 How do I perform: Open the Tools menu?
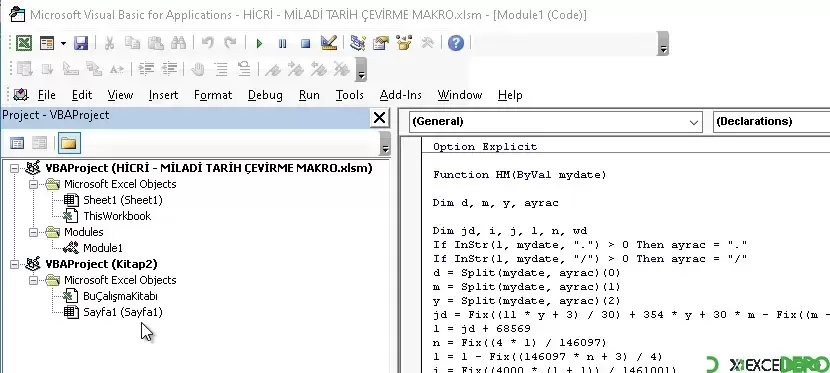click(x=349, y=95)
